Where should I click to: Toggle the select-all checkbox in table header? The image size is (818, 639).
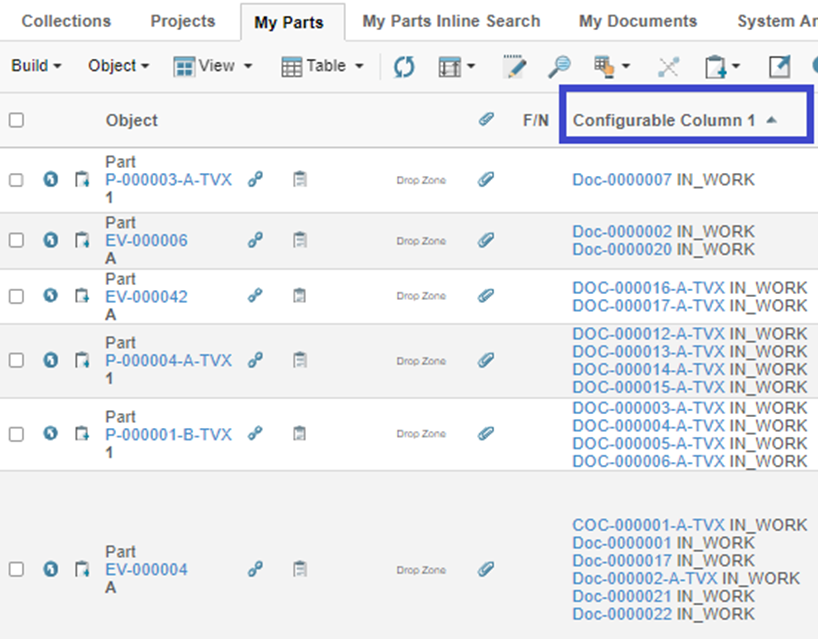(x=16, y=120)
